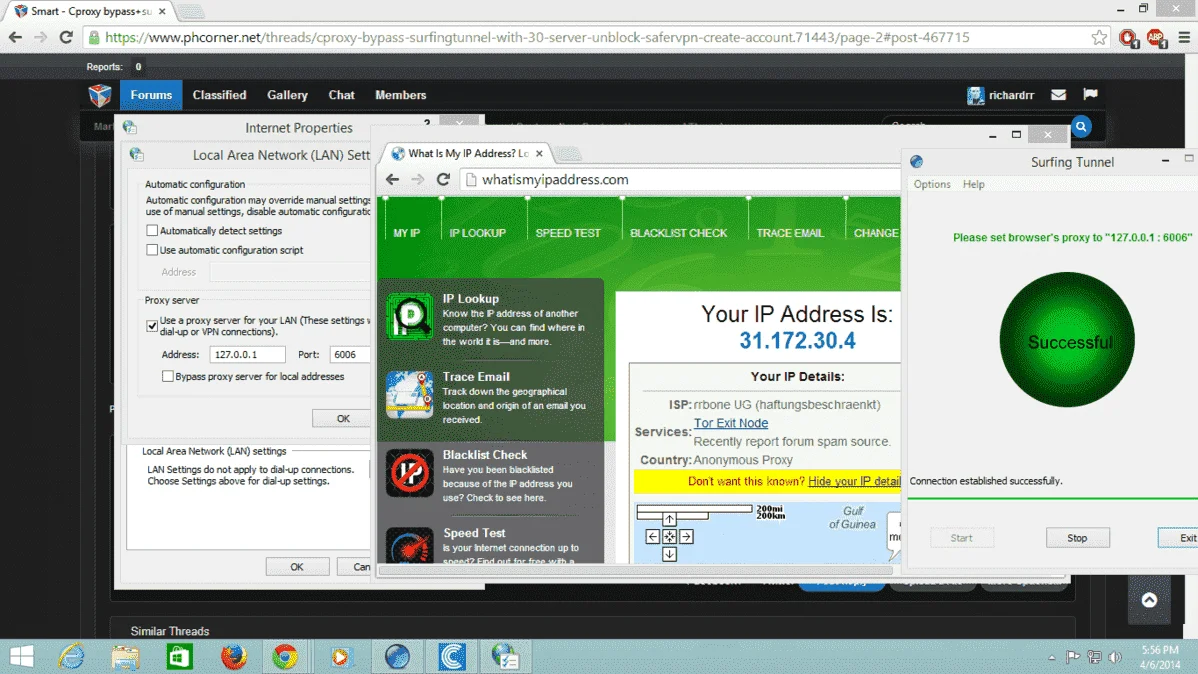Viewport: 1198px width, 674px height.
Task: Go back in the whatismyipaddress window
Action: (393, 180)
